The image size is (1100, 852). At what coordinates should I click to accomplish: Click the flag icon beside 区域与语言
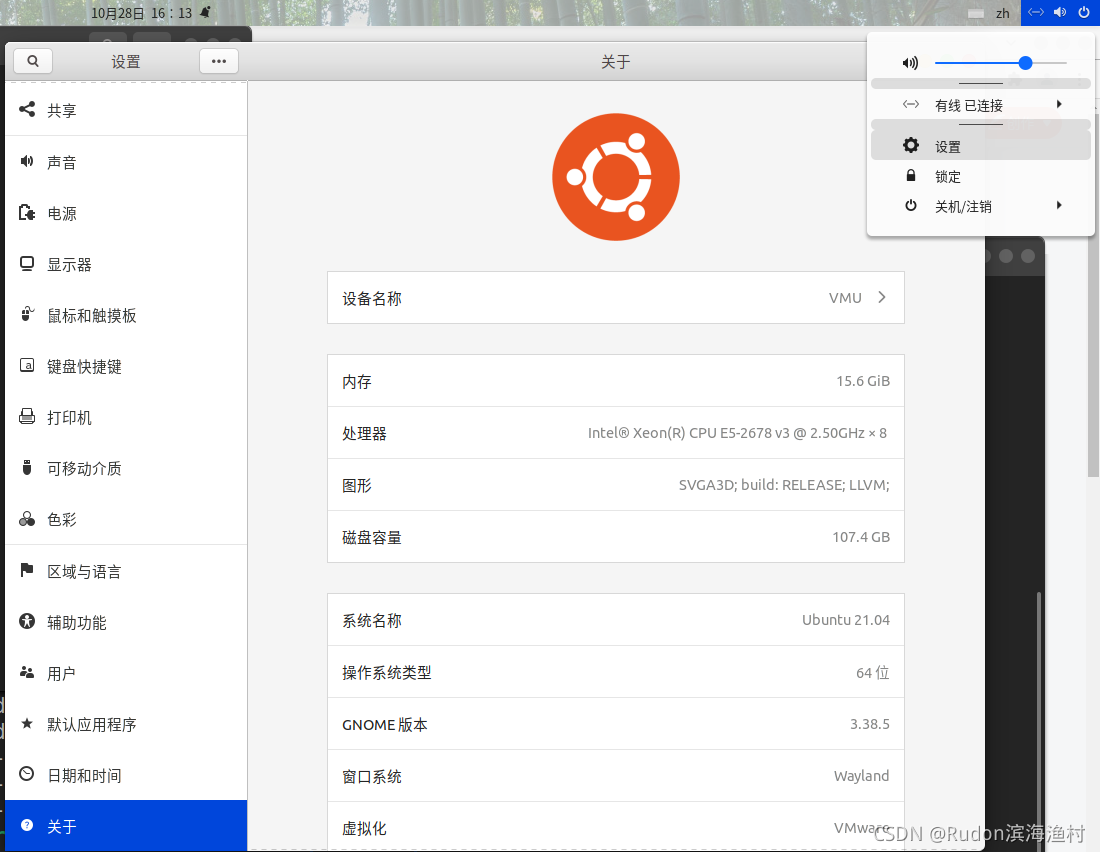pyautogui.click(x=27, y=570)
